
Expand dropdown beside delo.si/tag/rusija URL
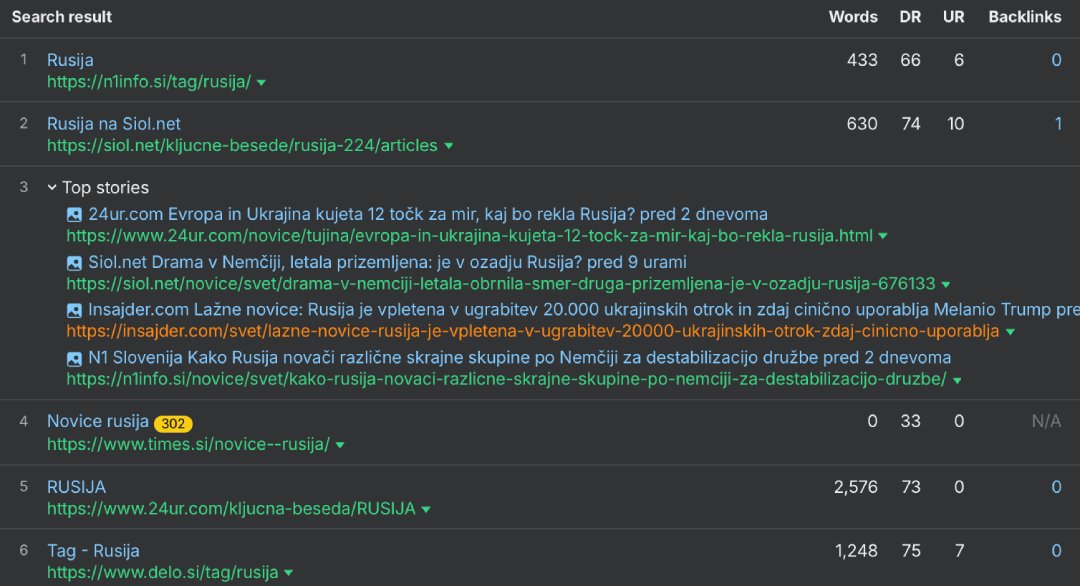tap(288, 574)
